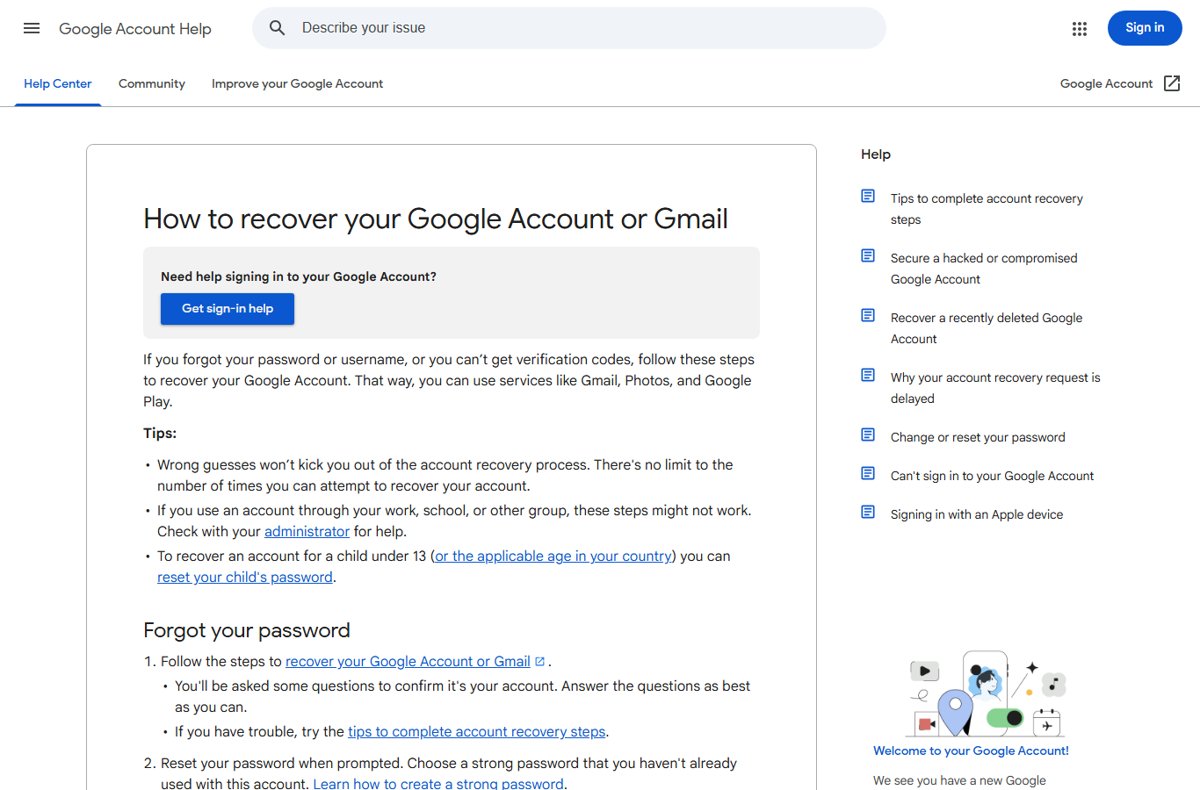The image size is (1200, 790).
Task: Open the hamburger main menu
Action: [32, 28]
